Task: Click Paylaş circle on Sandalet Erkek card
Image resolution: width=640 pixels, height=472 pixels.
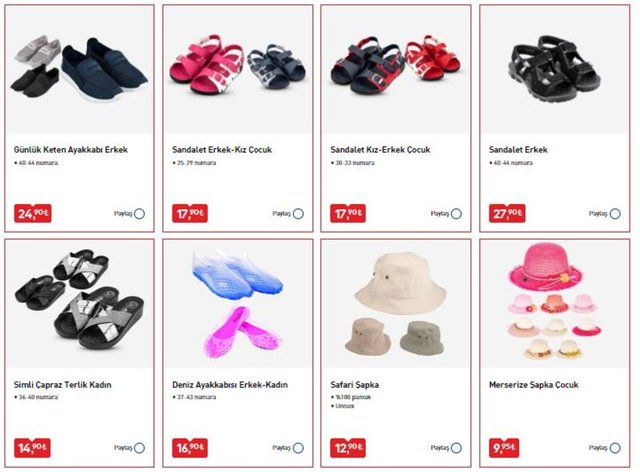Action: tap(615, 214)
